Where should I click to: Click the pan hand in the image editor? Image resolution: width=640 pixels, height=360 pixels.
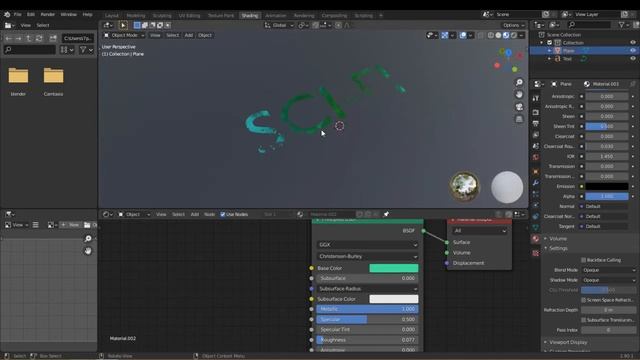pos(88,251)
